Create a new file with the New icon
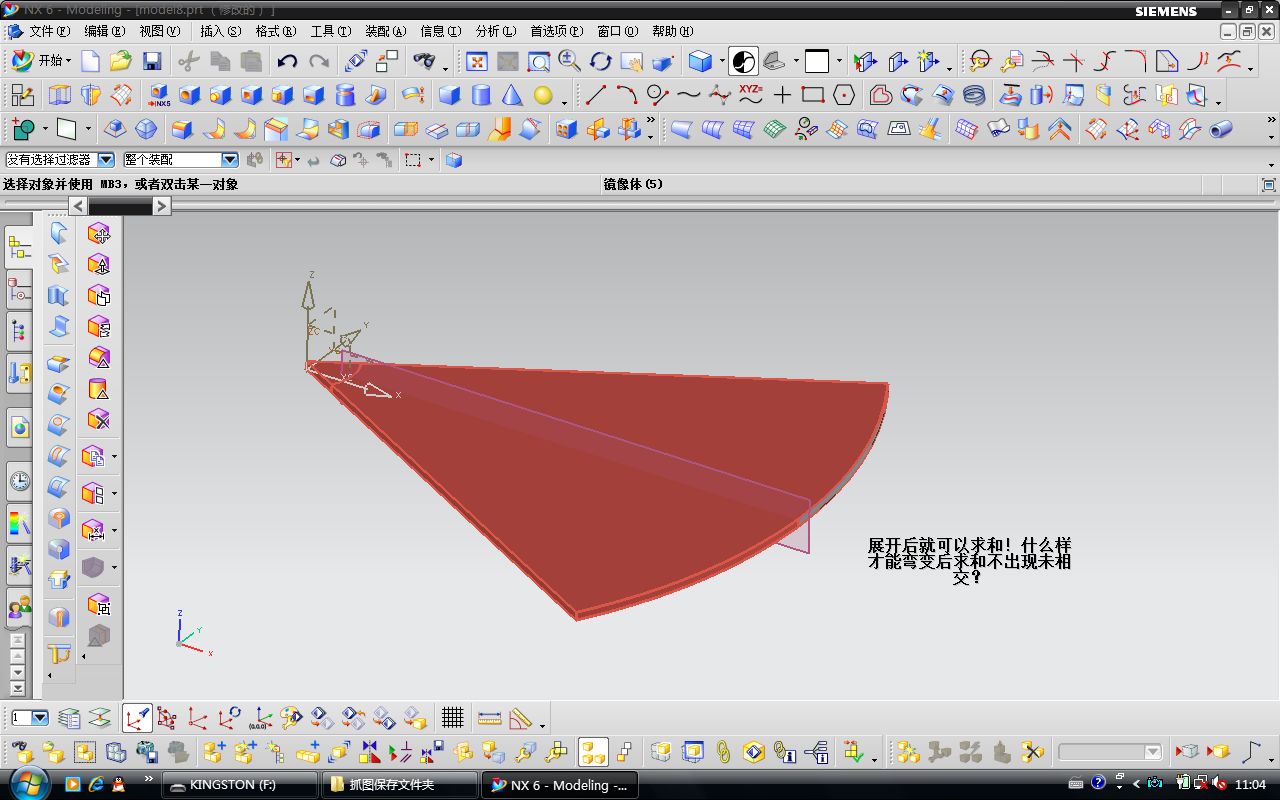 pos(91,61)
